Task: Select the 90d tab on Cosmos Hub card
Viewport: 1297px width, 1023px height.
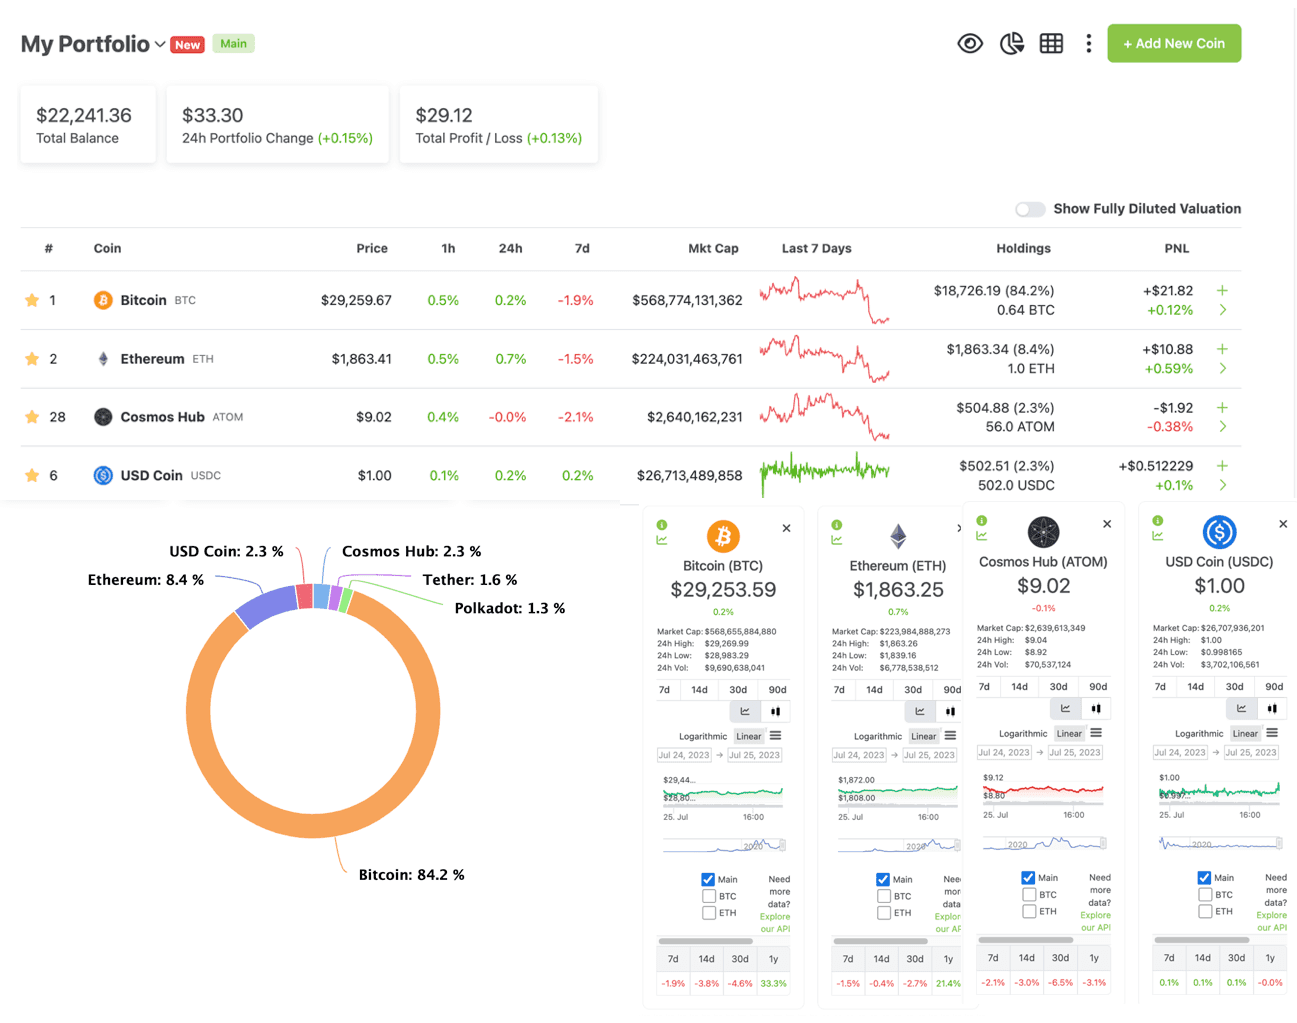Action: (x=1097, y=687)
